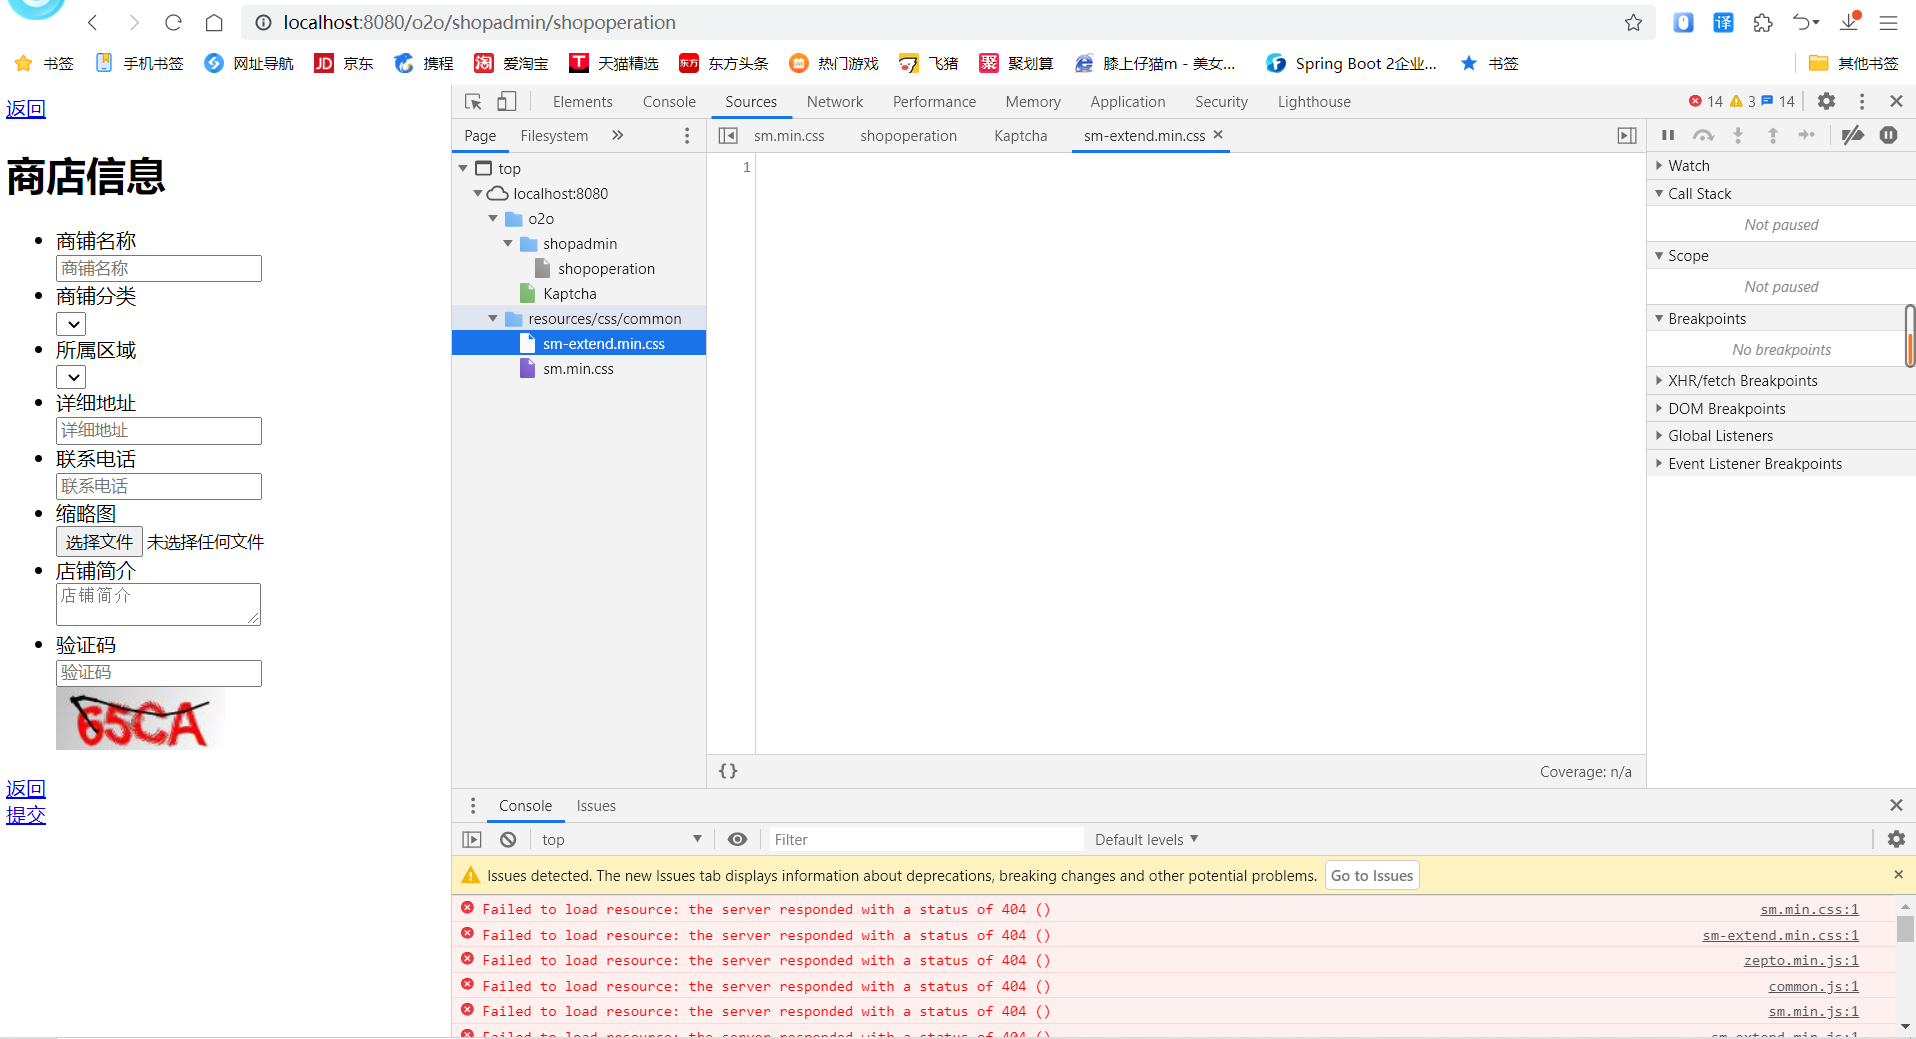Close the console drawer
This screenshot has height=1039, width=1916.
1896,805
